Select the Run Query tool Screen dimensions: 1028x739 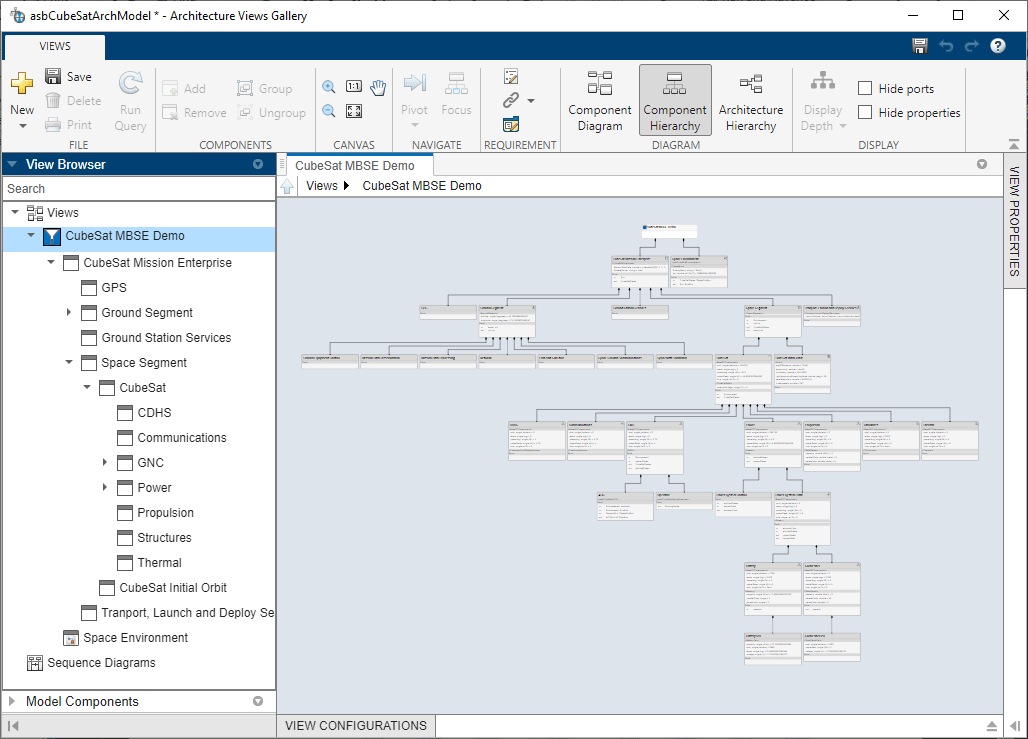(x=130, y=100)
